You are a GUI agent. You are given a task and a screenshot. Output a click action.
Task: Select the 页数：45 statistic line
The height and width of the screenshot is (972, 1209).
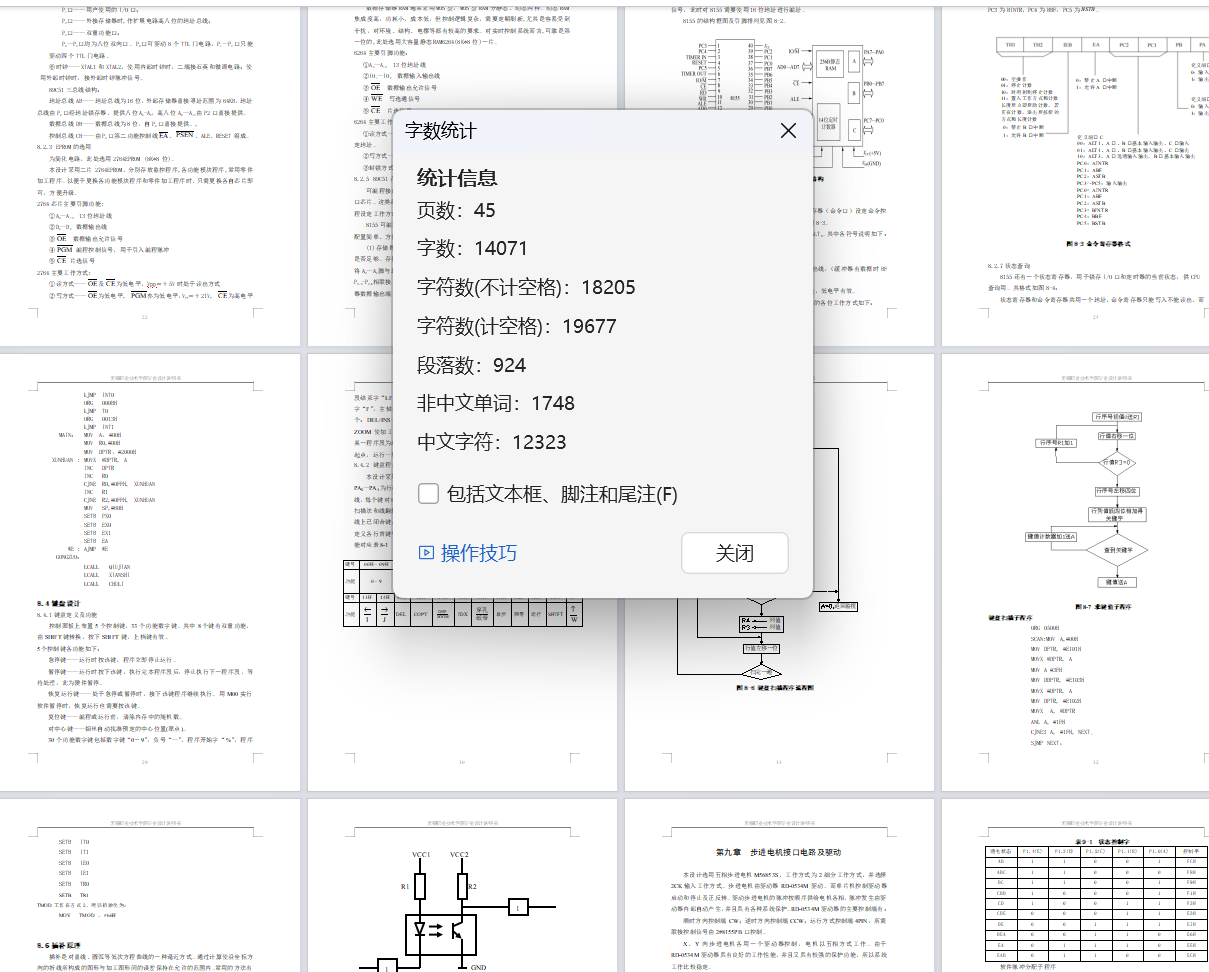coord(456,210)
